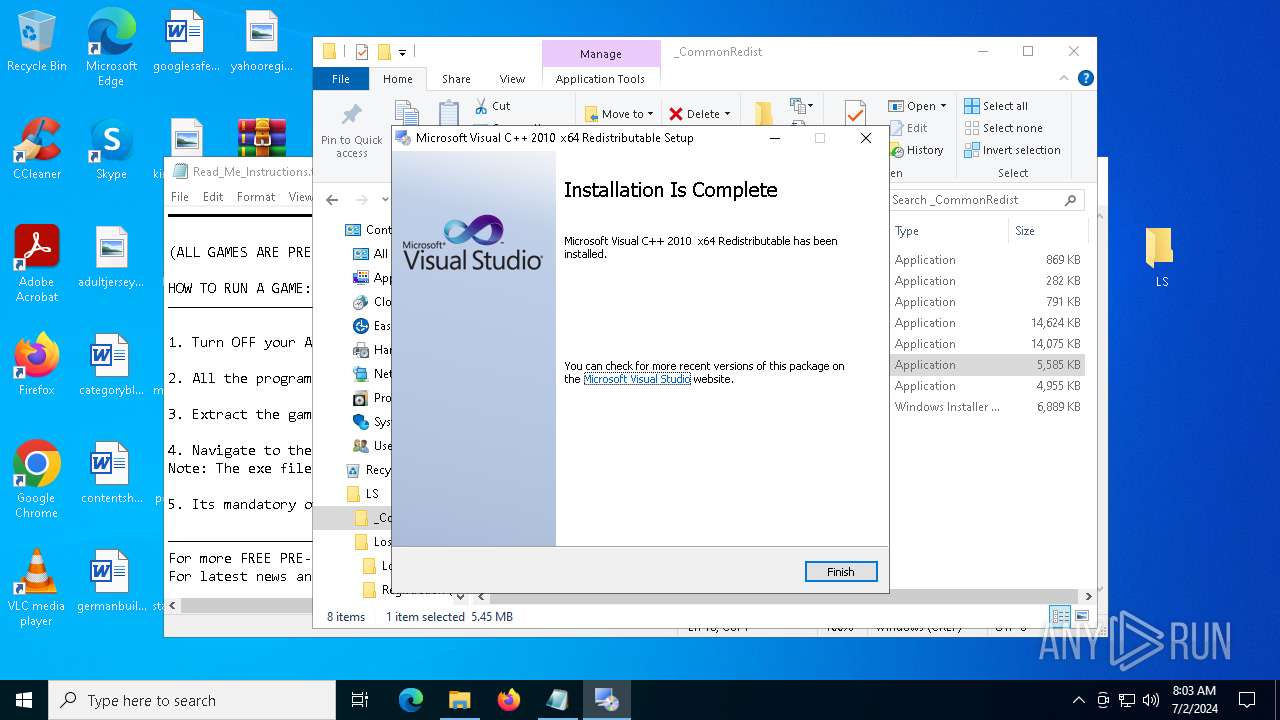1280x720 pixels.
Task: Click Select all in ribbon
Action: 996,106
